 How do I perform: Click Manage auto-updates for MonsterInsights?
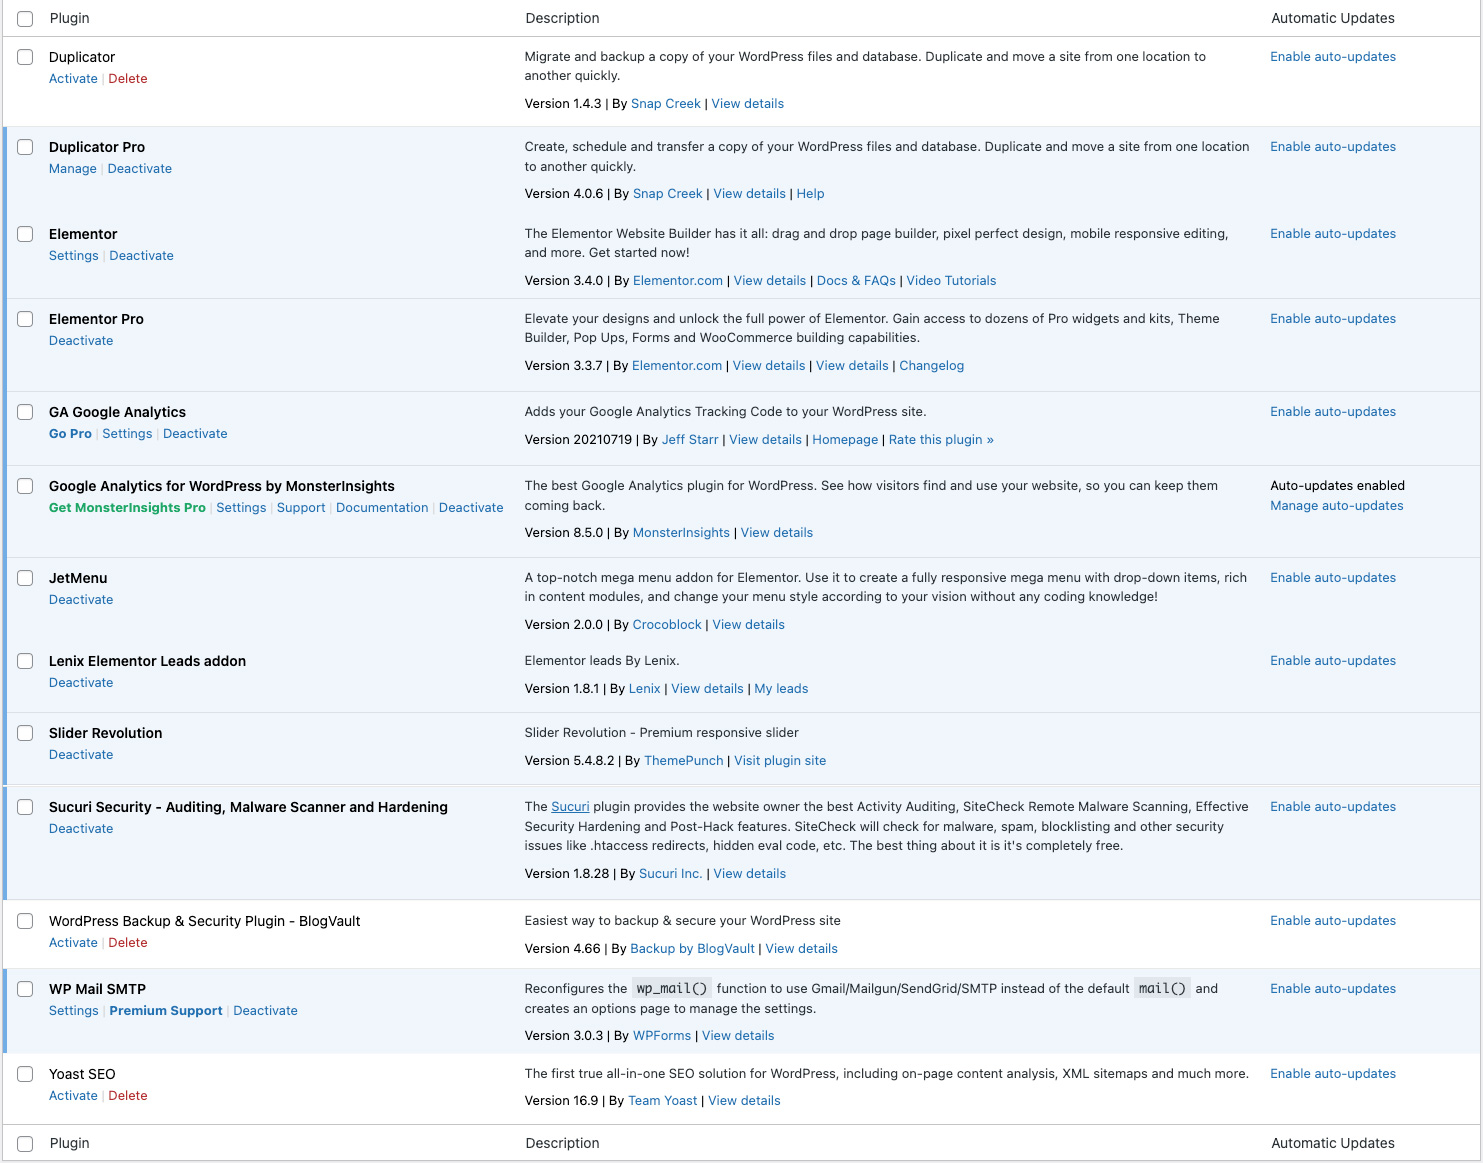[1337, 506]
